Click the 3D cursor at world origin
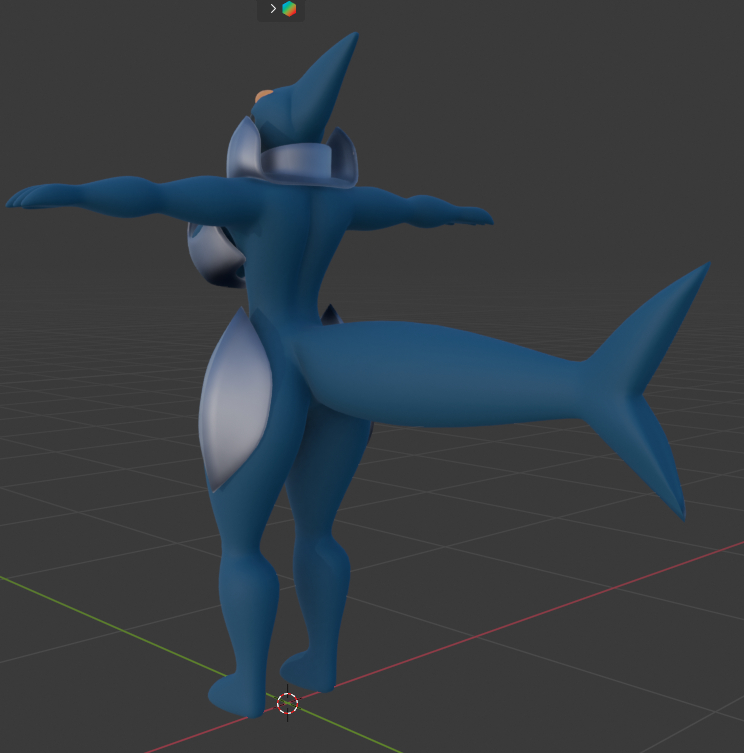The width and height of the screenshot is (744, 753). (x=287, y=703)
